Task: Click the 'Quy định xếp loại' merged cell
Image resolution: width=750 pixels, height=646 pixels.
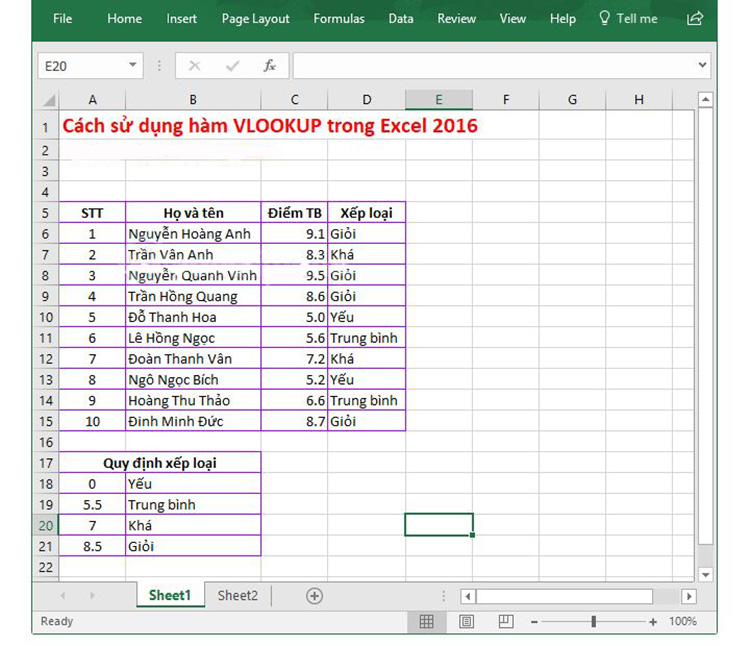Action: coord(160,463)
